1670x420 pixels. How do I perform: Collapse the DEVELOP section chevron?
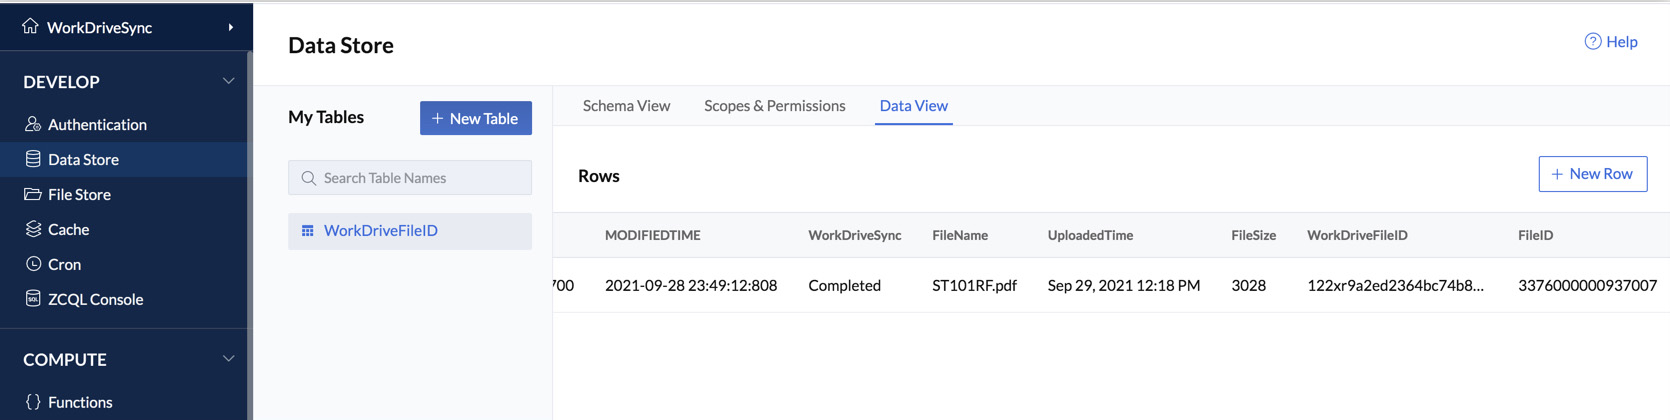[228, 81]
